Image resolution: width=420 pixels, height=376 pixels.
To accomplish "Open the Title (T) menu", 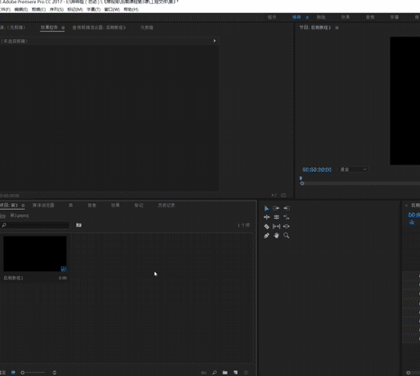I will click(x=94, y=9).
